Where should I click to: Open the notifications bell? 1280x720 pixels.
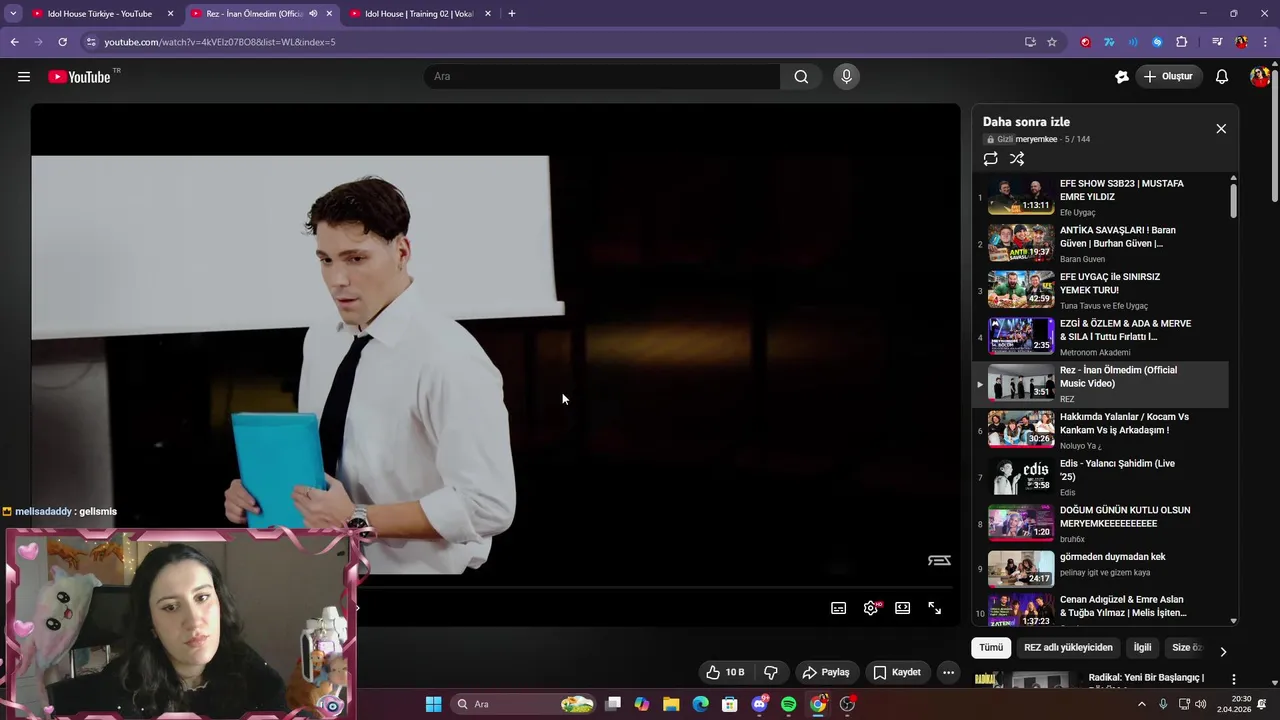pyautogui.click(x=1222, y=77)
